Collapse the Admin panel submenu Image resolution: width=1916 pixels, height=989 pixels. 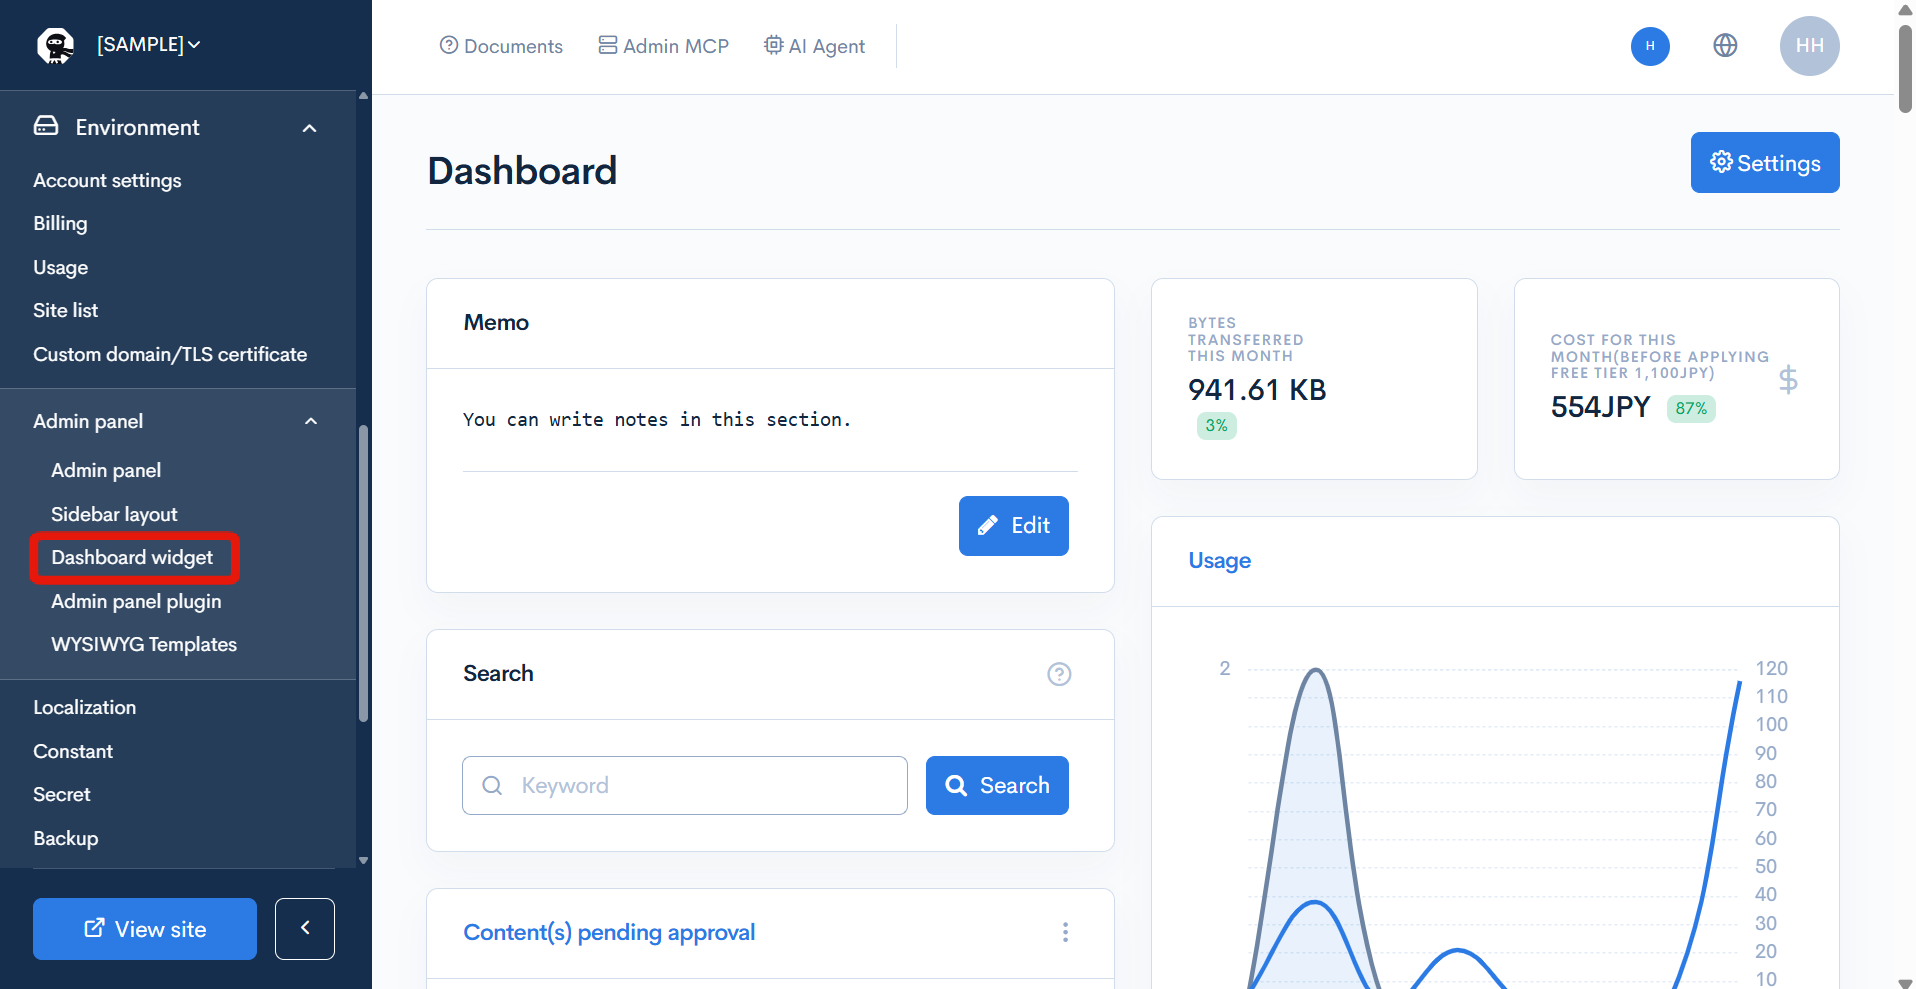pos(311,421)
